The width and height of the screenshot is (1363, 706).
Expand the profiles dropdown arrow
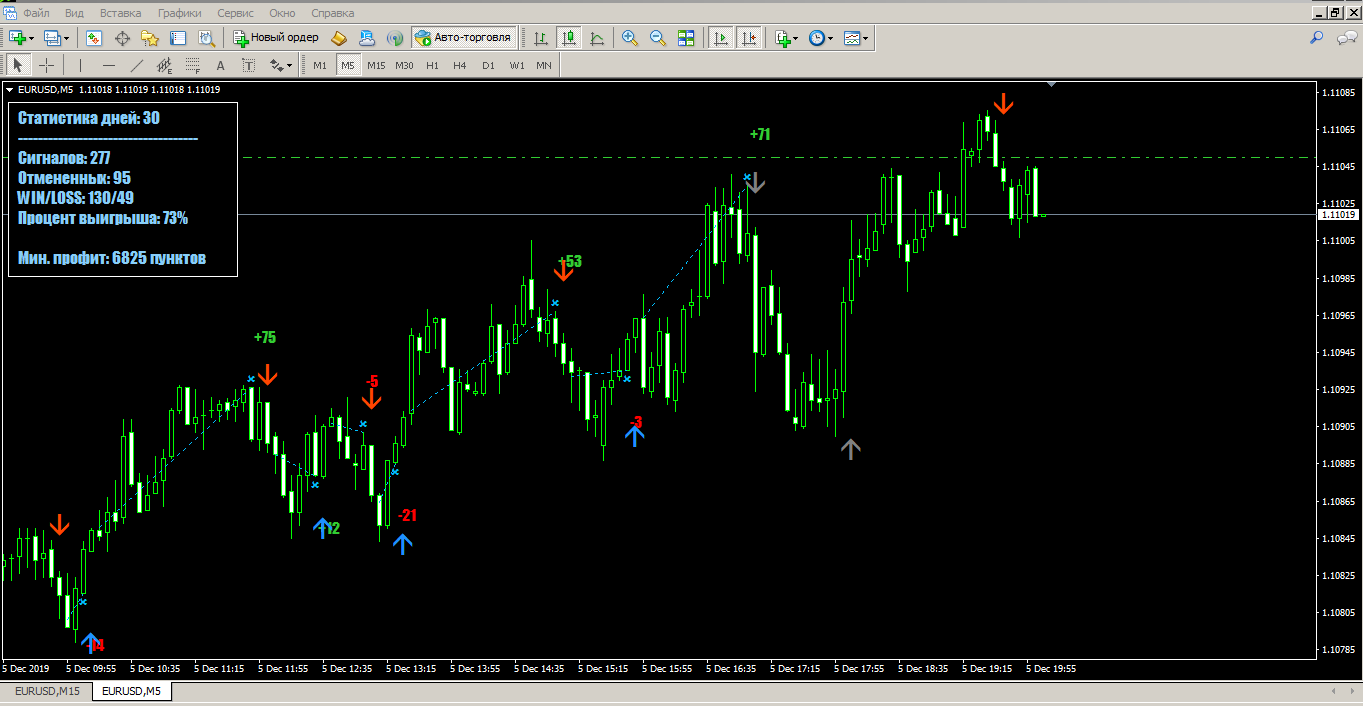click(x=67, y=38)
